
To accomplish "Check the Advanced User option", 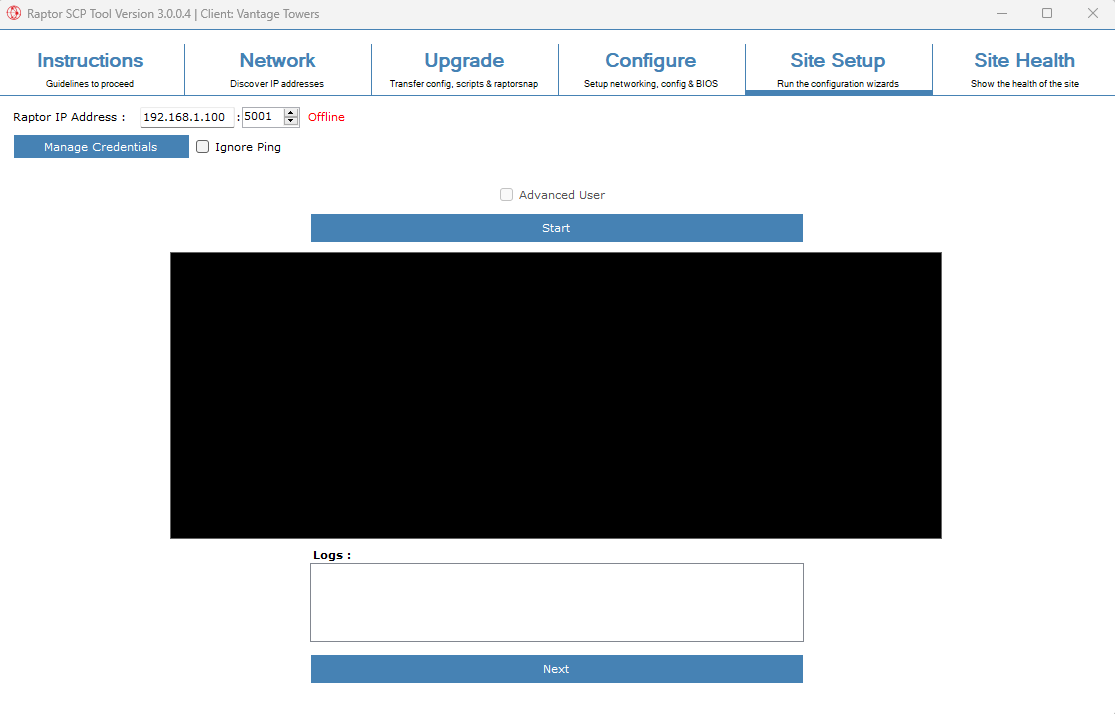I will (x=506, y=194).
